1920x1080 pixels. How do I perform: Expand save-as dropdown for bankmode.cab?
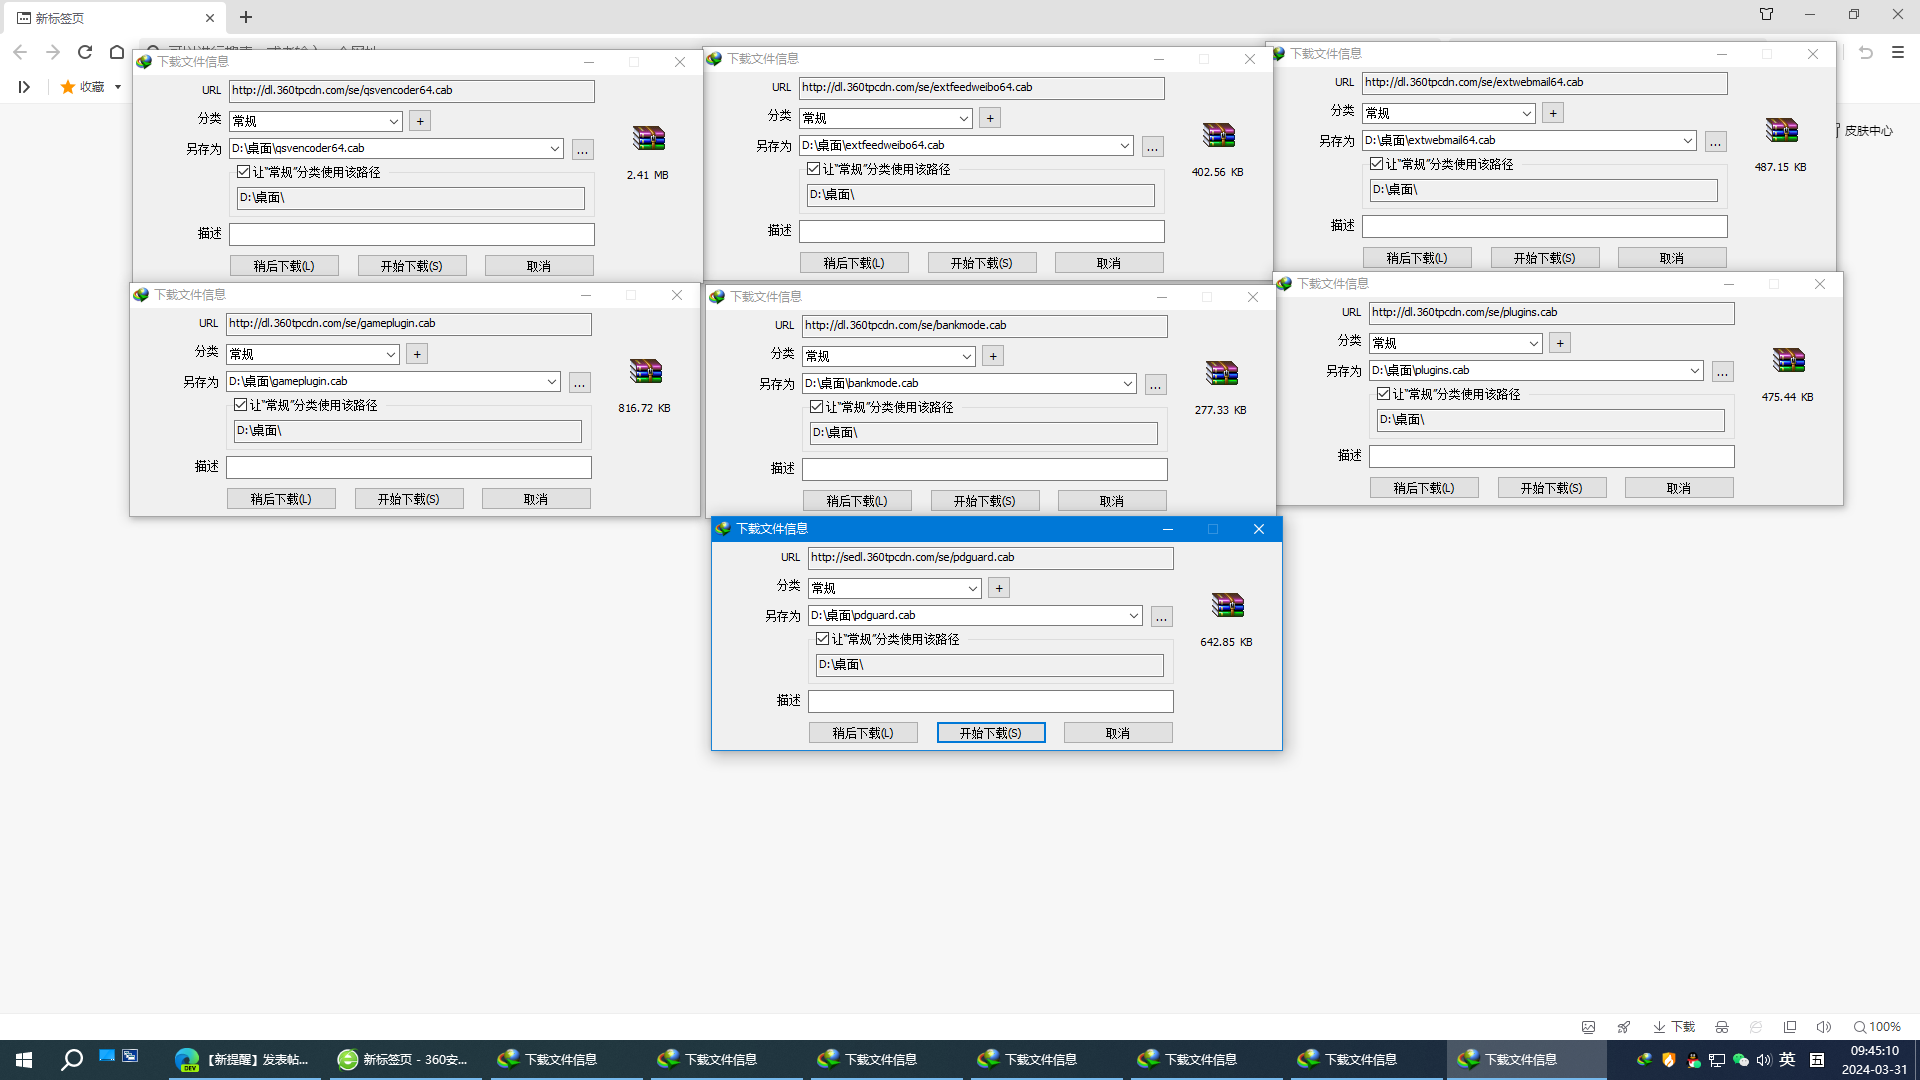[1127, 384]
